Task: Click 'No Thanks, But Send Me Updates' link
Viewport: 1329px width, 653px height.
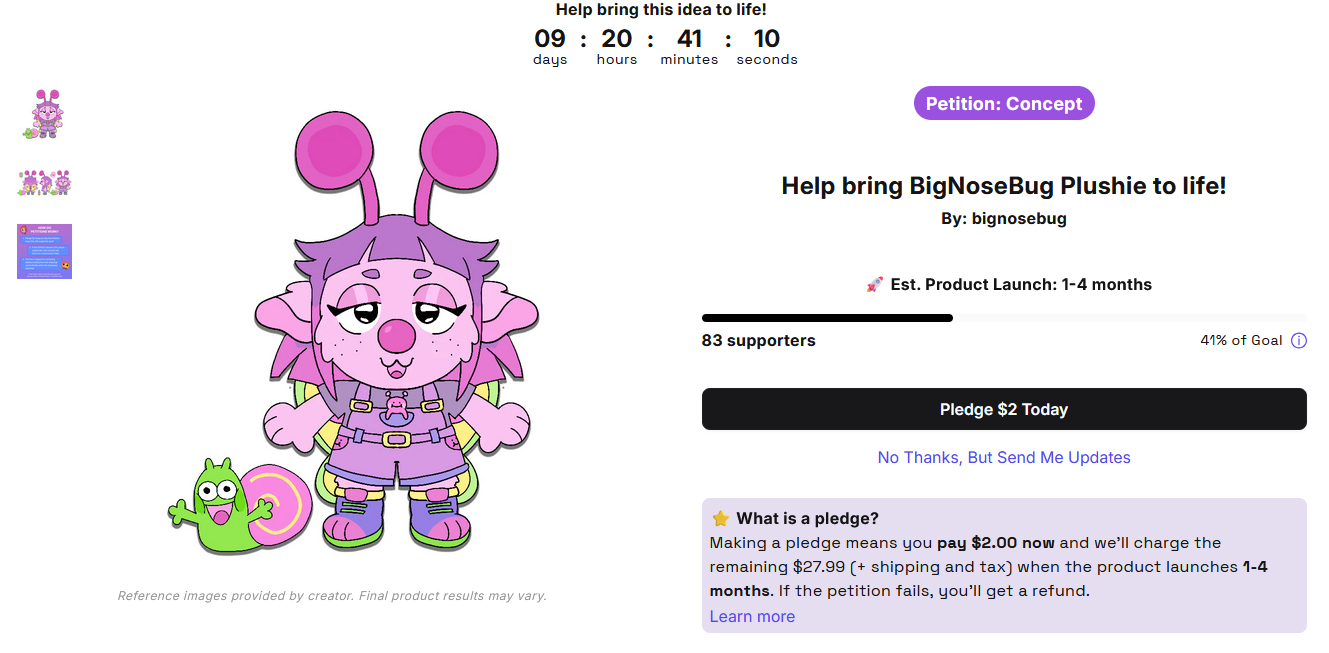Action: (1004, 458)
